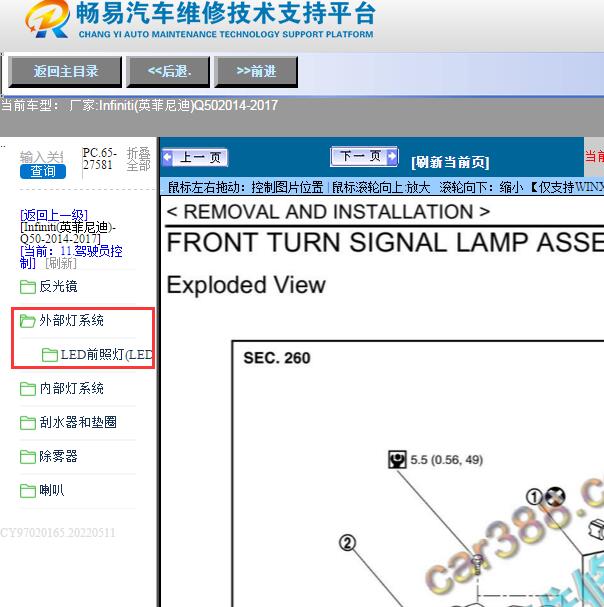Open the next page with 下一页

point(364,156)
